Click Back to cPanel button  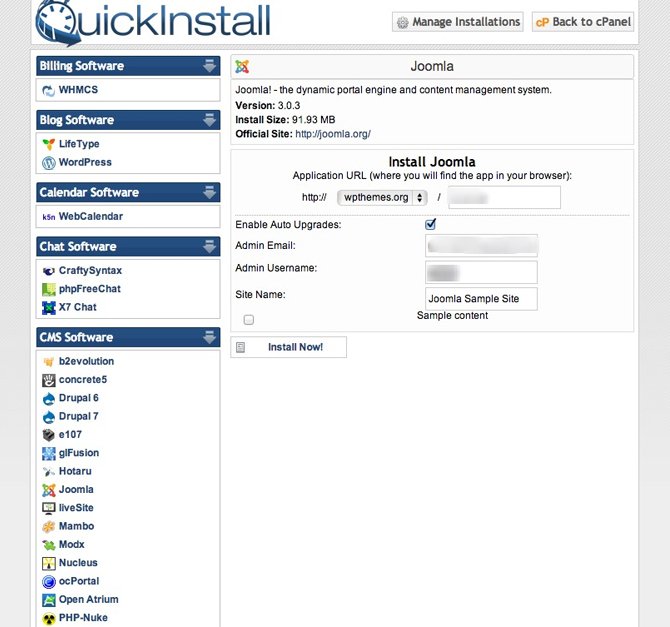(583, 22)
